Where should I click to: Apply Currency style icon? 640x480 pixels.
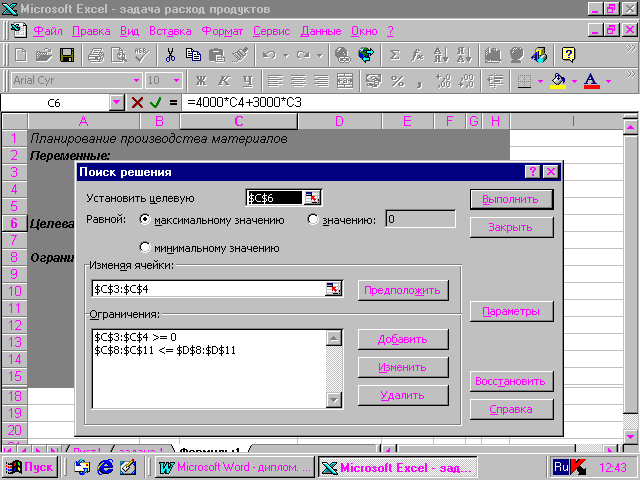coord(373,81)
